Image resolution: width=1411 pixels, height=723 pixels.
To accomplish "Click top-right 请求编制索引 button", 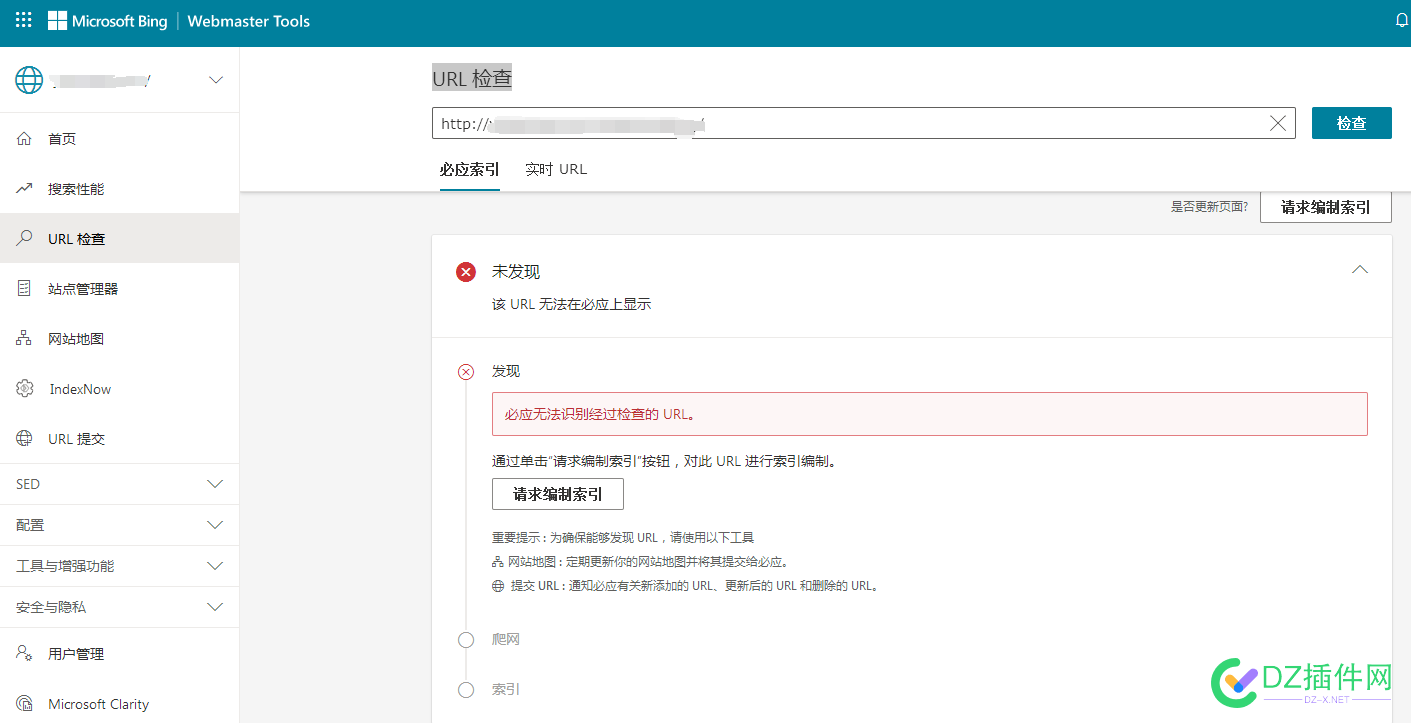I will pyautogui.click(x=1325, y=207).
